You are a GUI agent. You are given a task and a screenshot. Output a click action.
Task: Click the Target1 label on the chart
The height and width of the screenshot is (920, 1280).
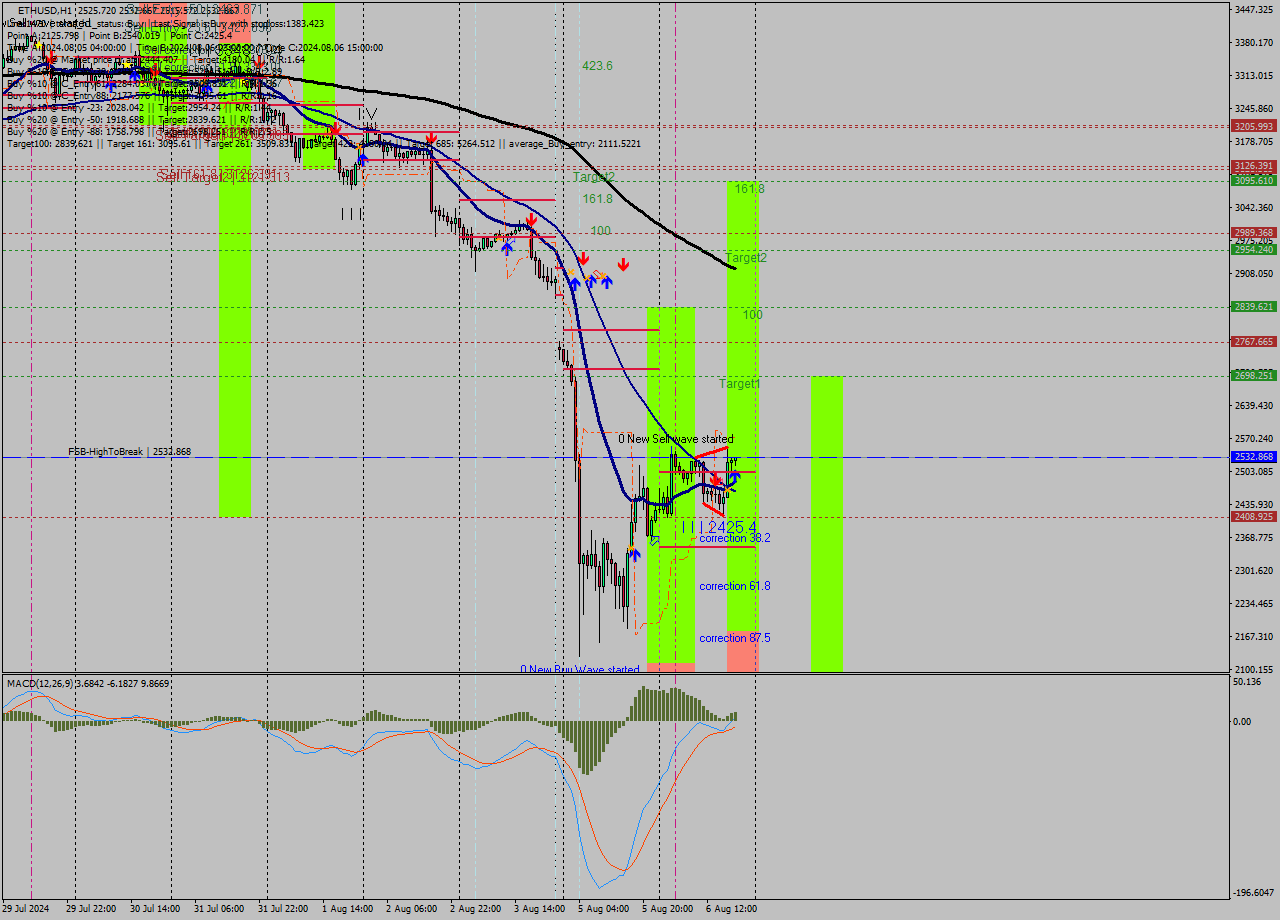(x=740, y=384)
